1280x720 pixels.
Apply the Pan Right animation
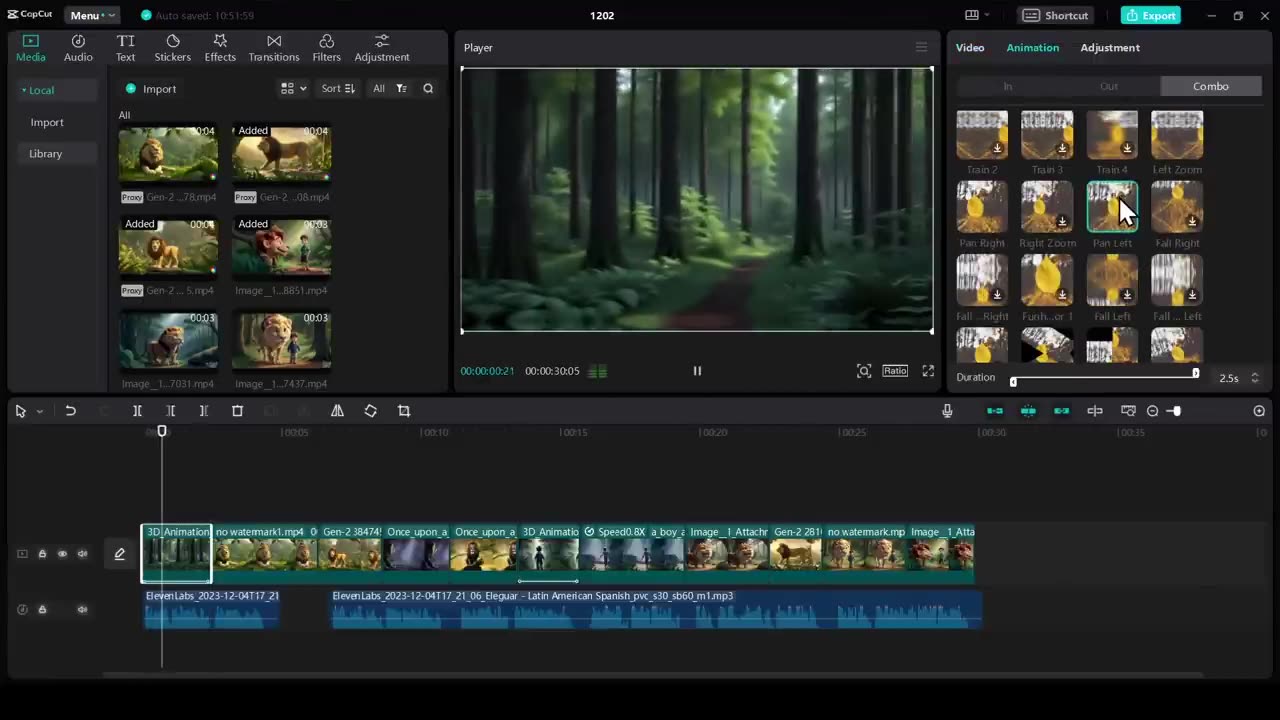(982, 206)
